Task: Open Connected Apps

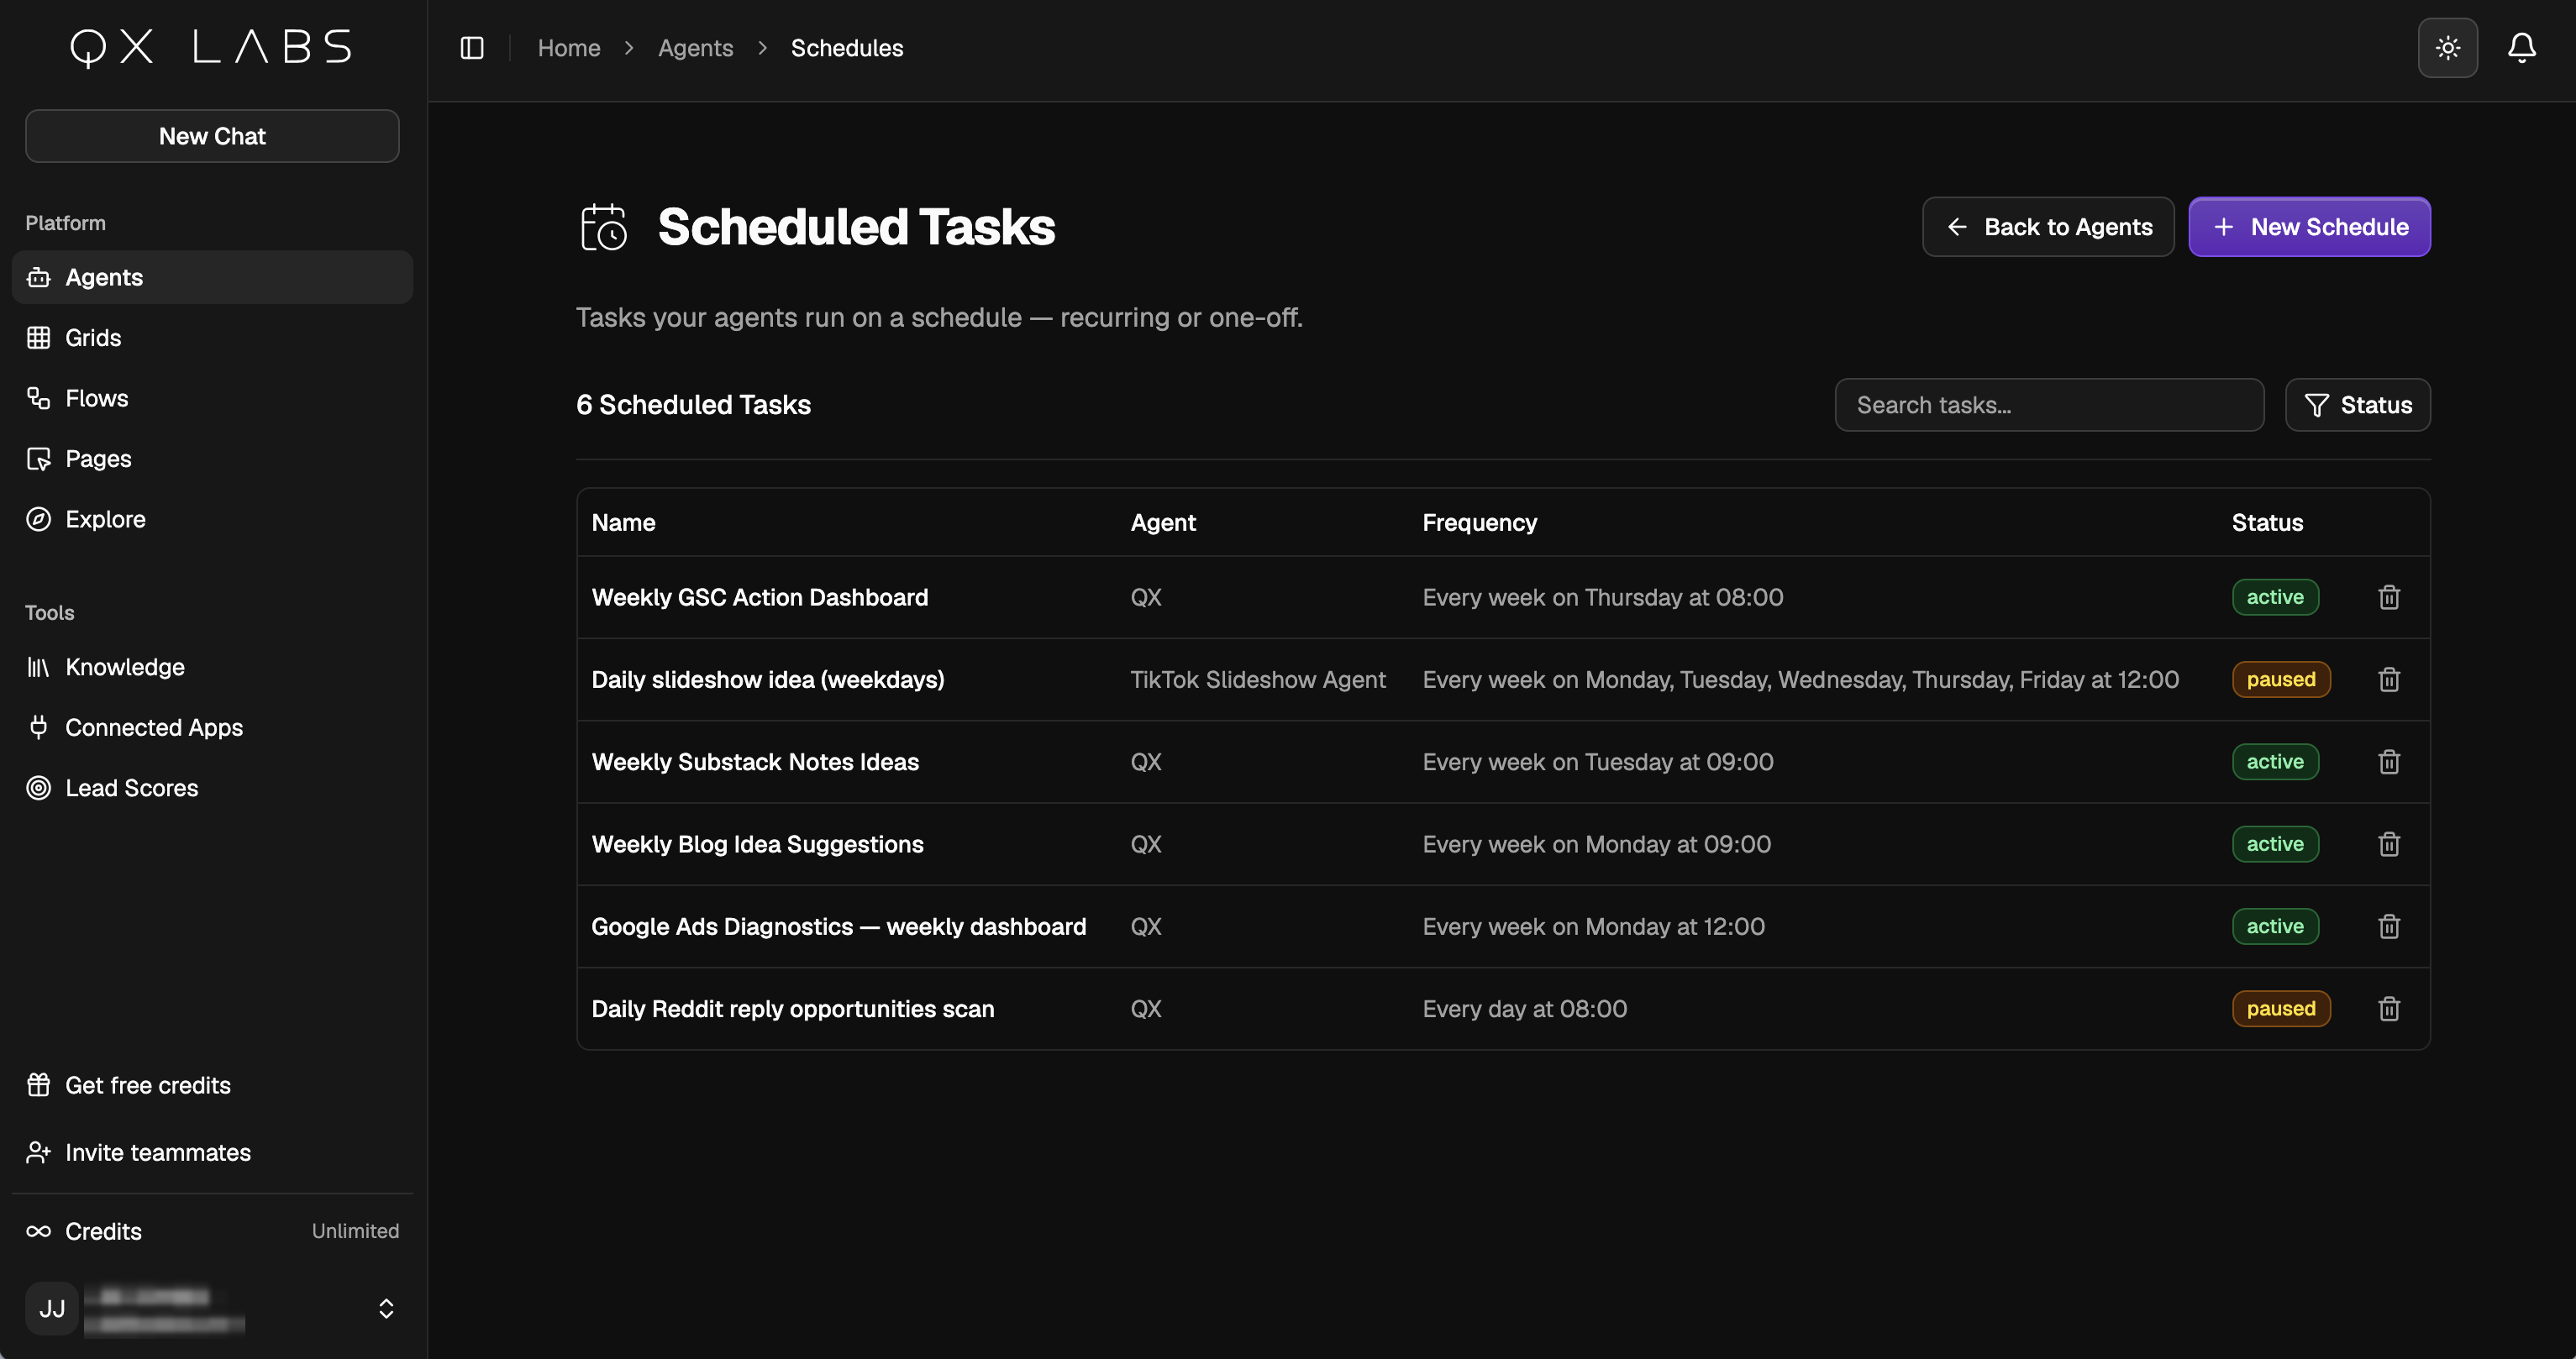Action: pos(212,727)
